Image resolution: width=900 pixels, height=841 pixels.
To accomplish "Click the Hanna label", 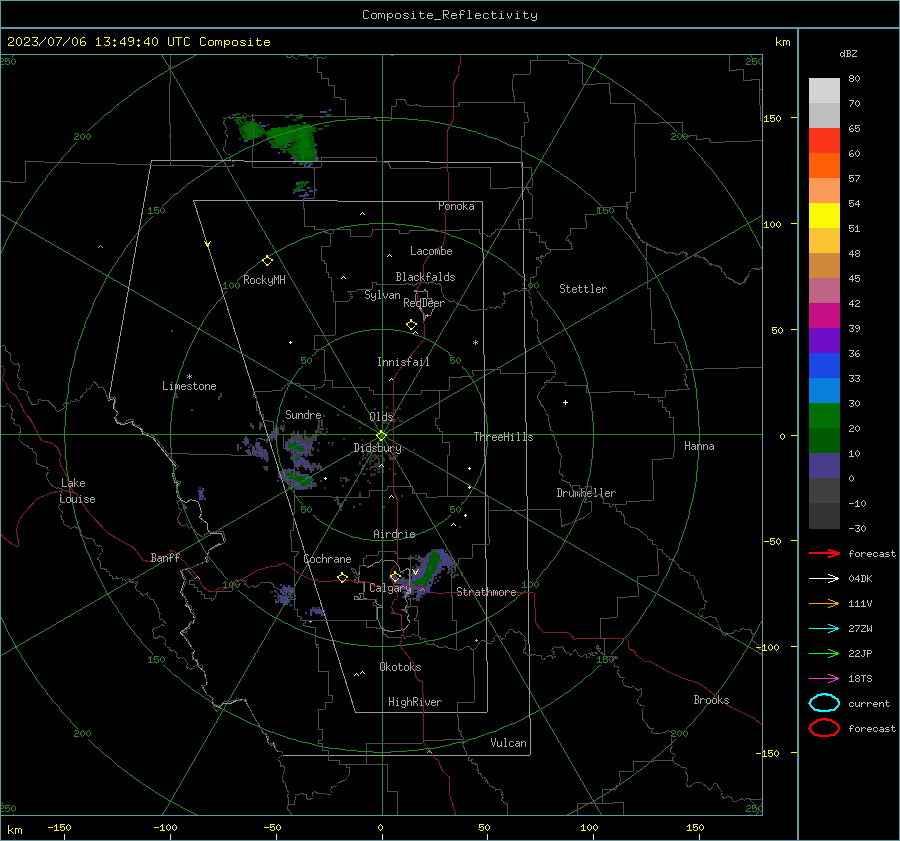I will 699,446.
